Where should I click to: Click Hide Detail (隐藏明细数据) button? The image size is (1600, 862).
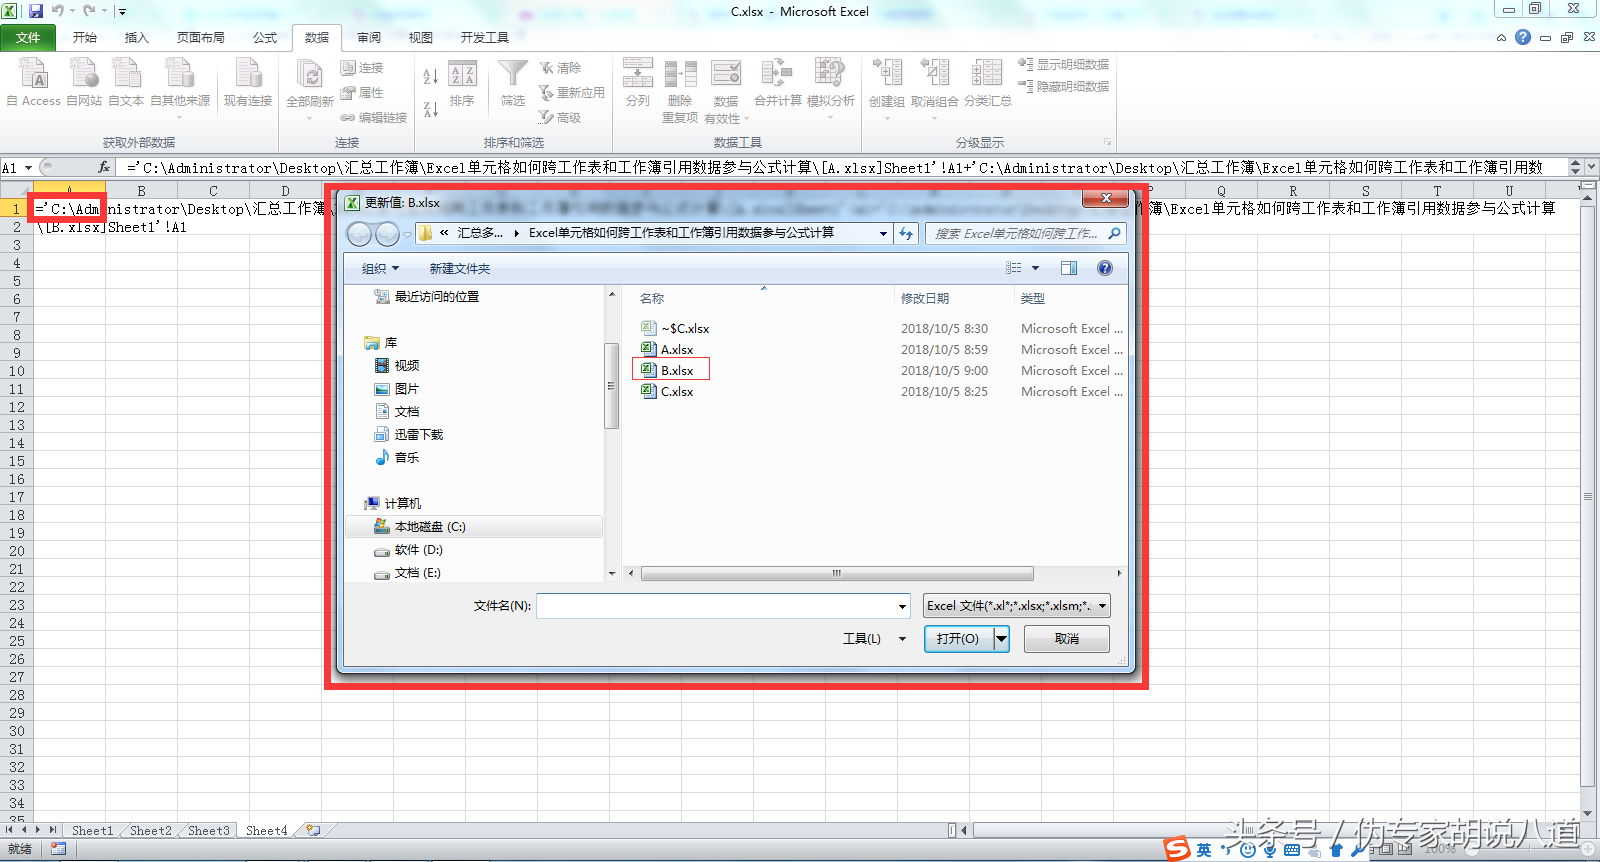[x=1064, y=87]
